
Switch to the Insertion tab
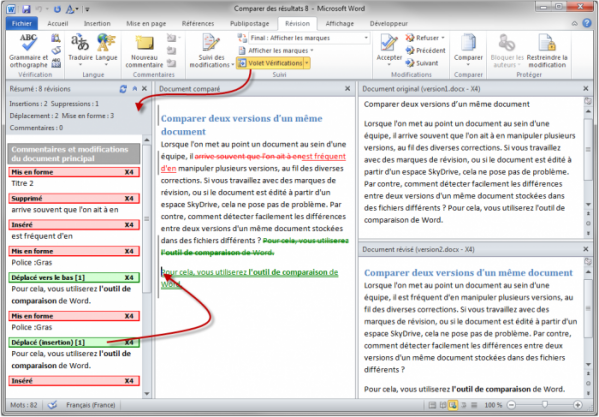[97, 24]
